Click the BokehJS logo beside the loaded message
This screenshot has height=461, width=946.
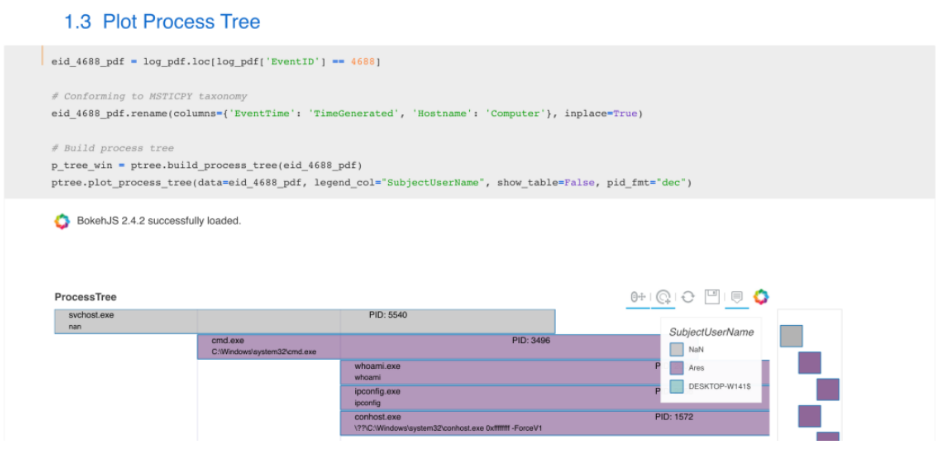[x=62, y=221]
